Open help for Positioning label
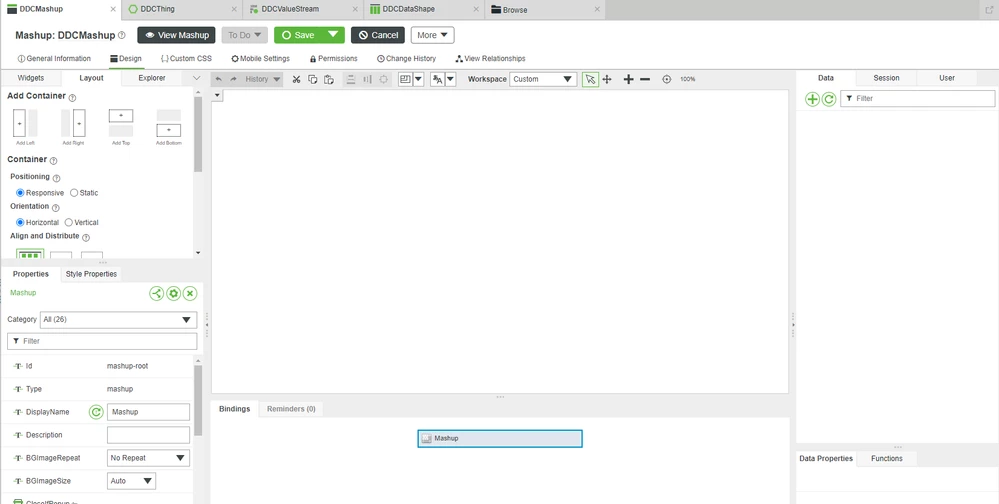This screenshot has height=504, width=999. point(56,178)
